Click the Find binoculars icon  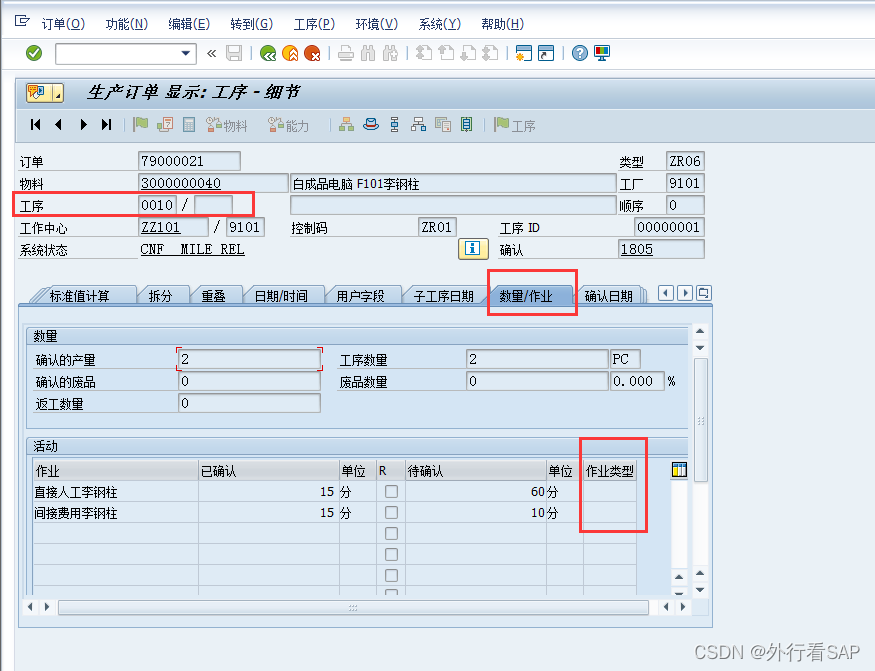pos(368,54)
